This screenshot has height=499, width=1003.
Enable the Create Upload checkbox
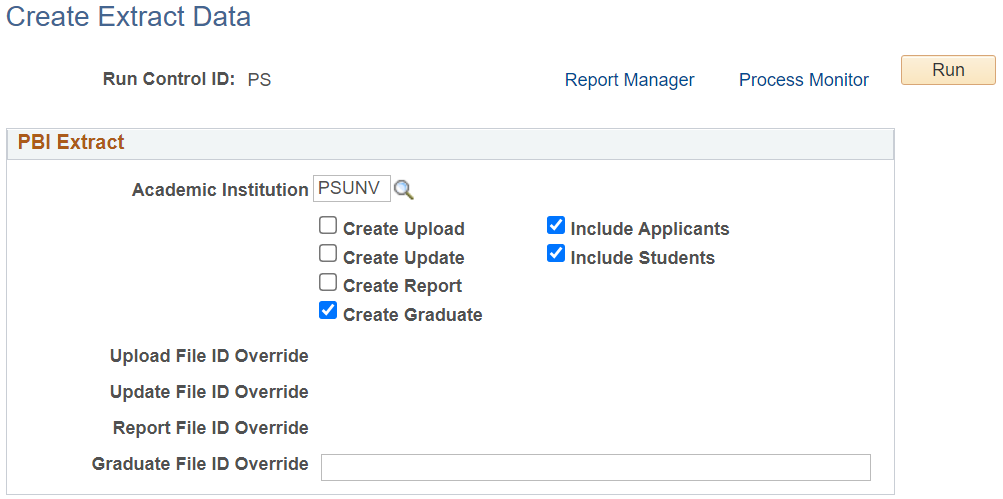coord(328,226)
